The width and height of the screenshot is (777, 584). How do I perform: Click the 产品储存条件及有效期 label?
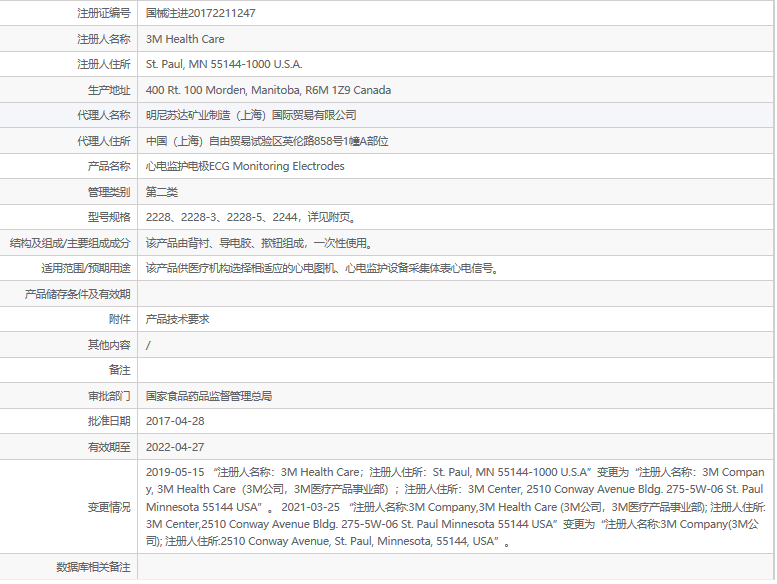tap(77, 294)
